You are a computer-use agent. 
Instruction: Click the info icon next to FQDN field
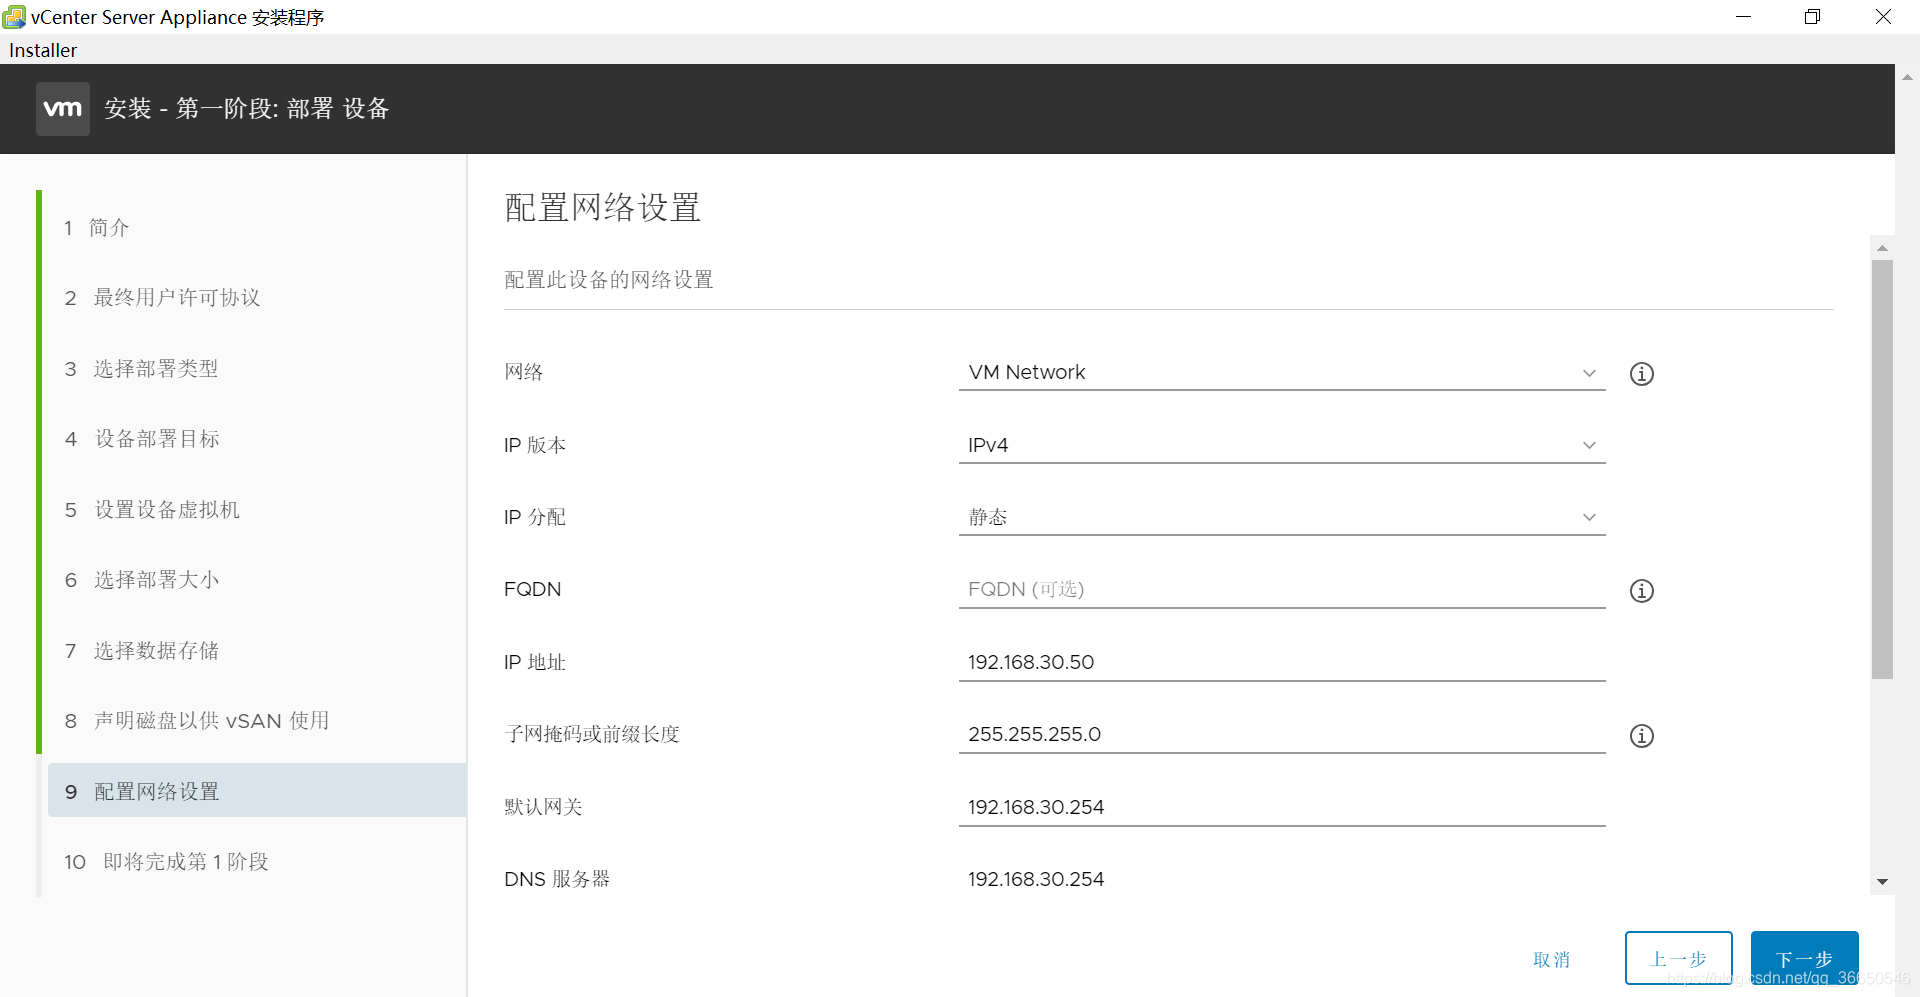[x=1641, y=591]
